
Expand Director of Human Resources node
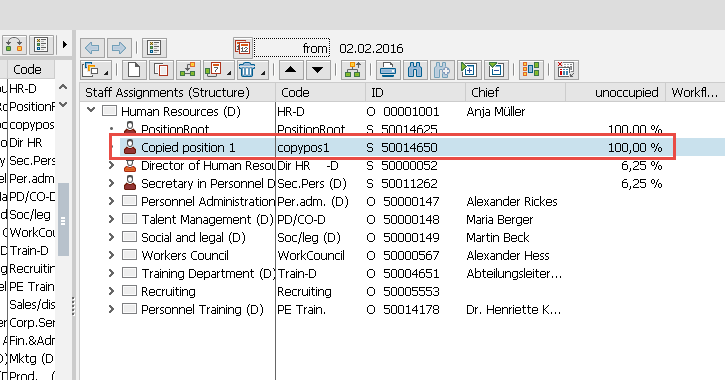pos(111,165)
